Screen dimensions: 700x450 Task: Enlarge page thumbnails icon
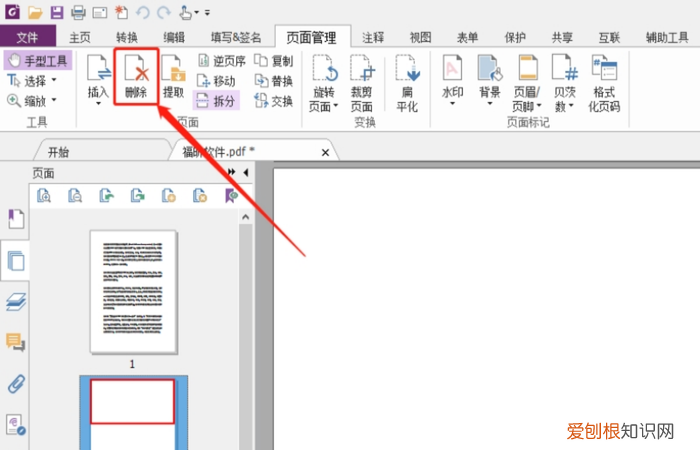[x=44, y=196]
